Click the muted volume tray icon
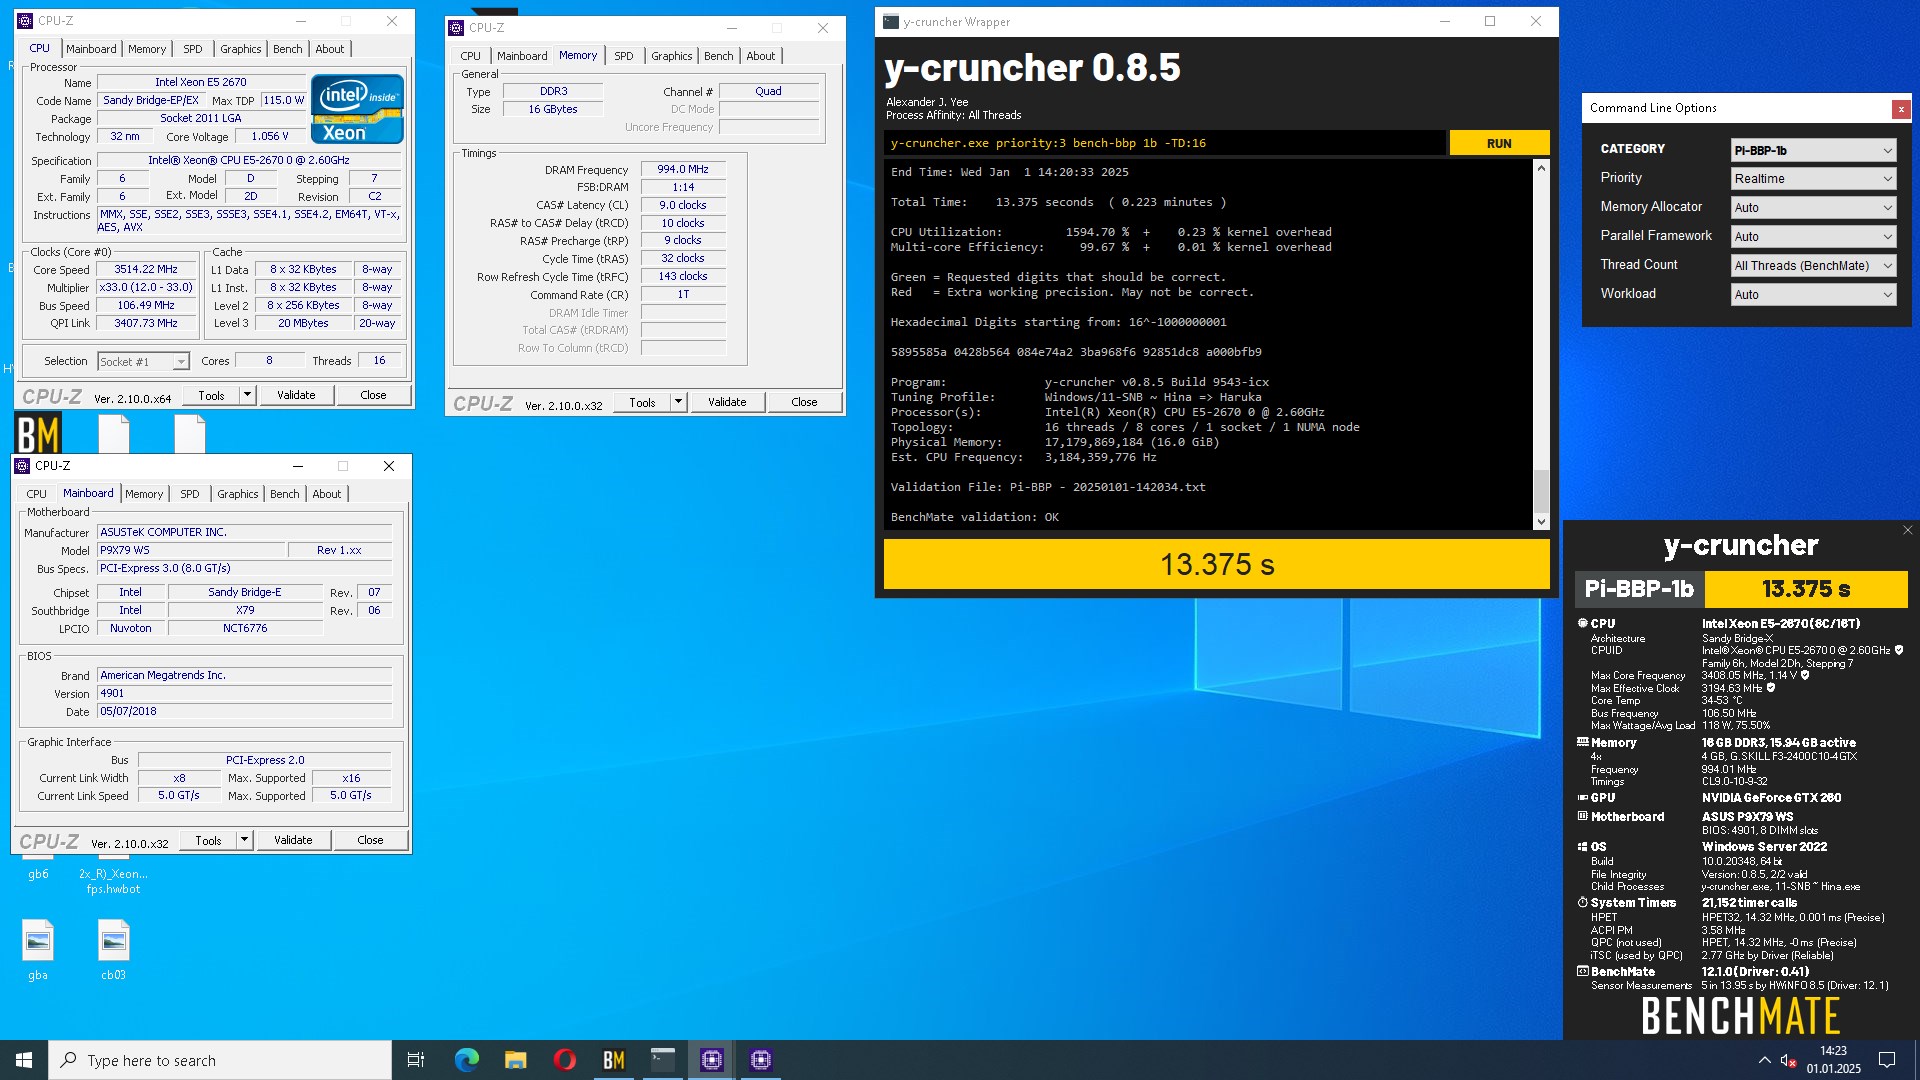Viewport: 1920px width, 1080px height. coord(1789,1060)
